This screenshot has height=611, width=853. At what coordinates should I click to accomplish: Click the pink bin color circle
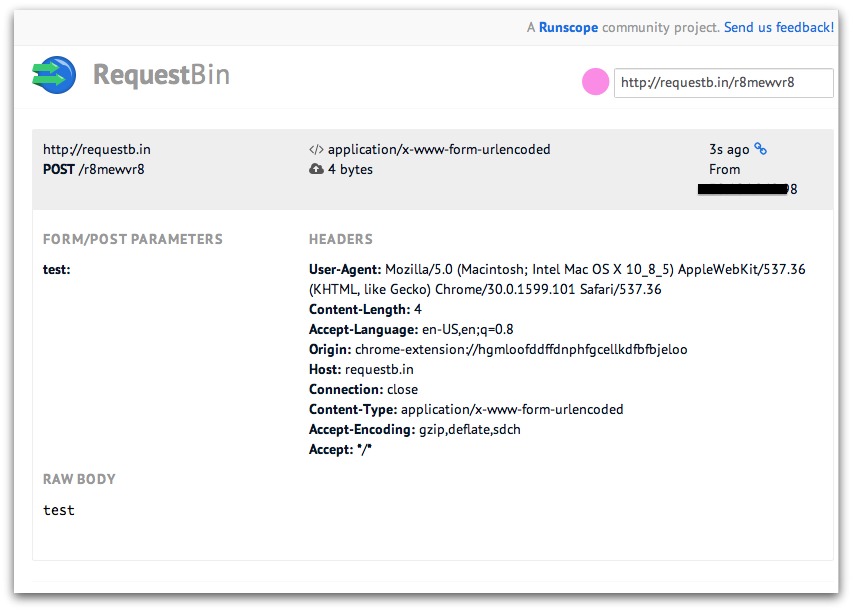pyautogui.click(x=595, y=82)
